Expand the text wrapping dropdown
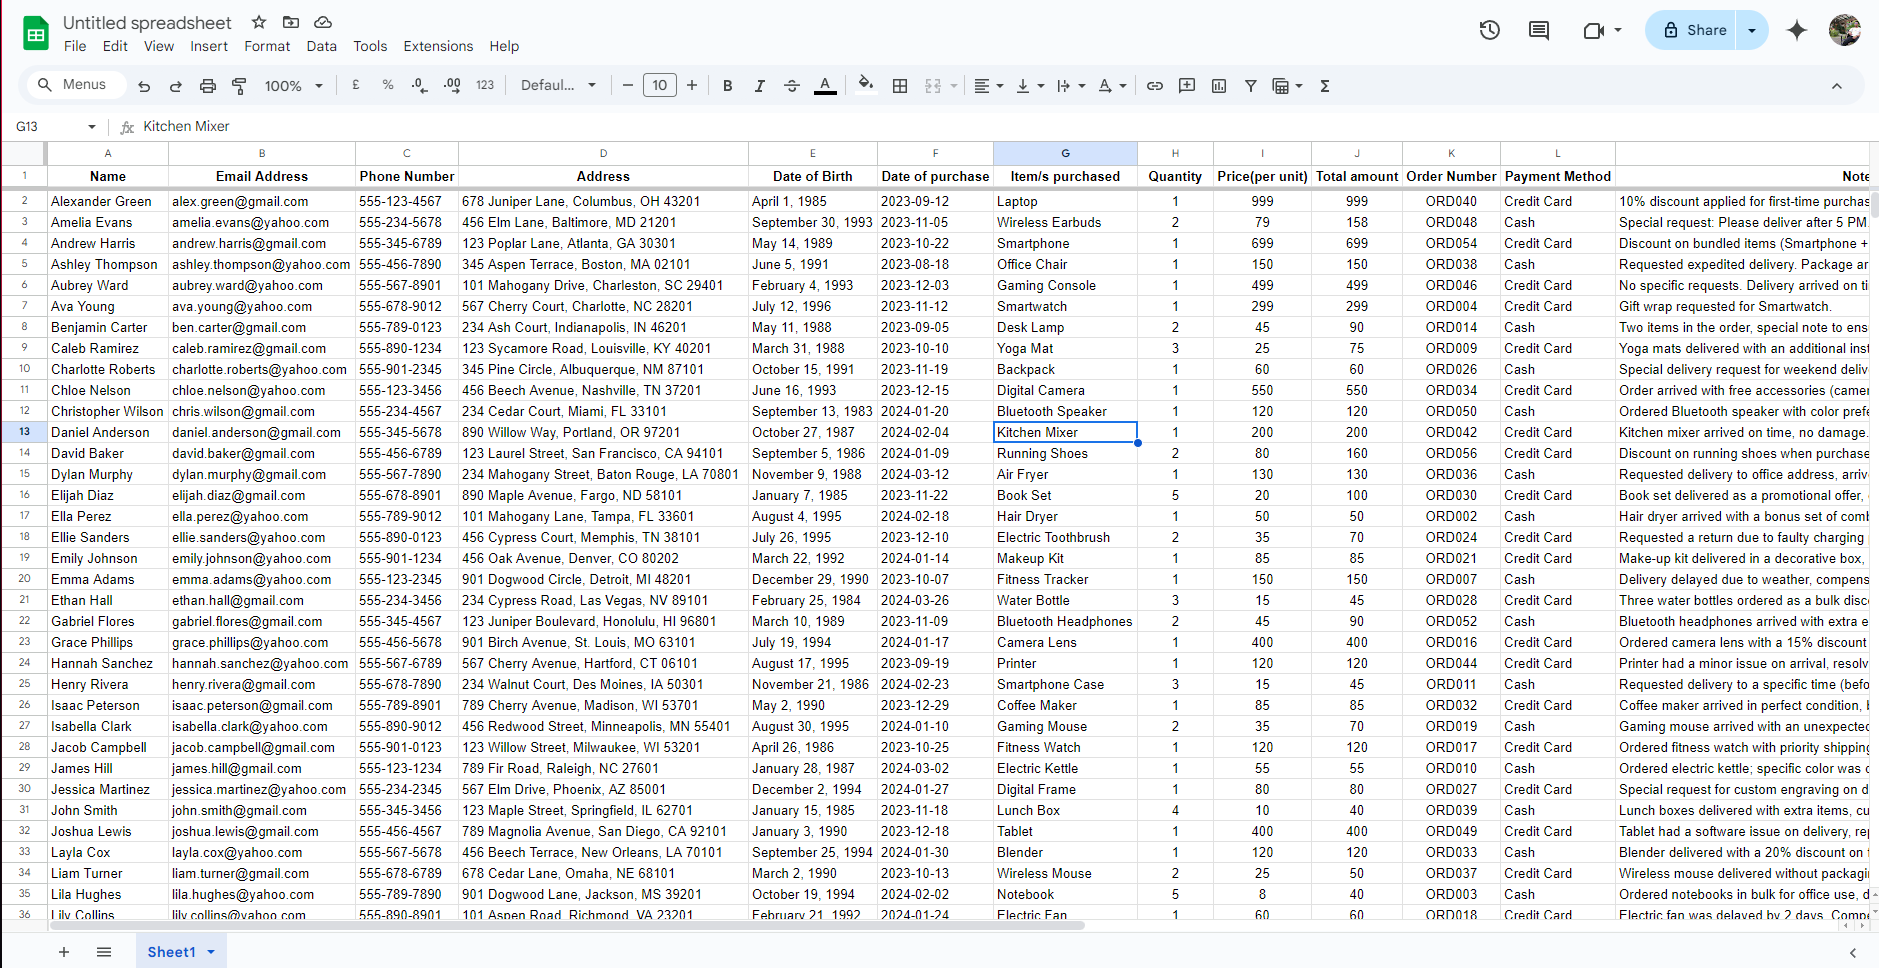The width and height of the screenshot is (1879, 968). coord(1071,86)
